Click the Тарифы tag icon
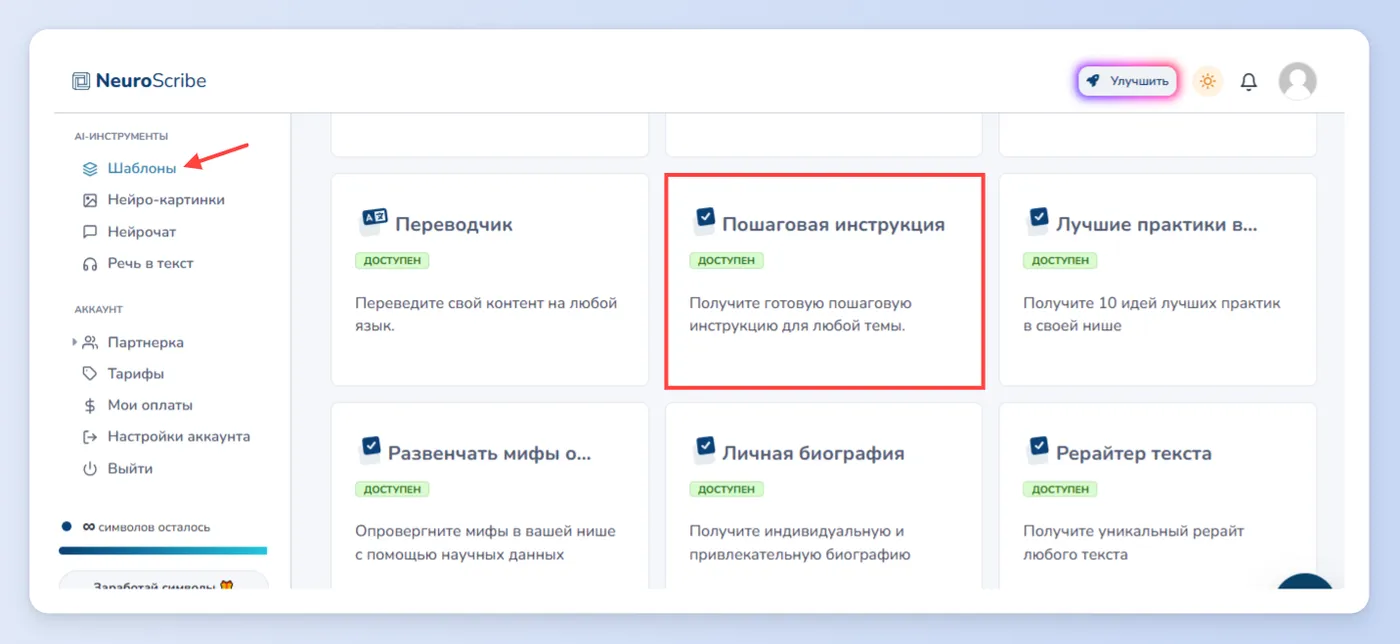The image size is (1400, 644). 90,374
